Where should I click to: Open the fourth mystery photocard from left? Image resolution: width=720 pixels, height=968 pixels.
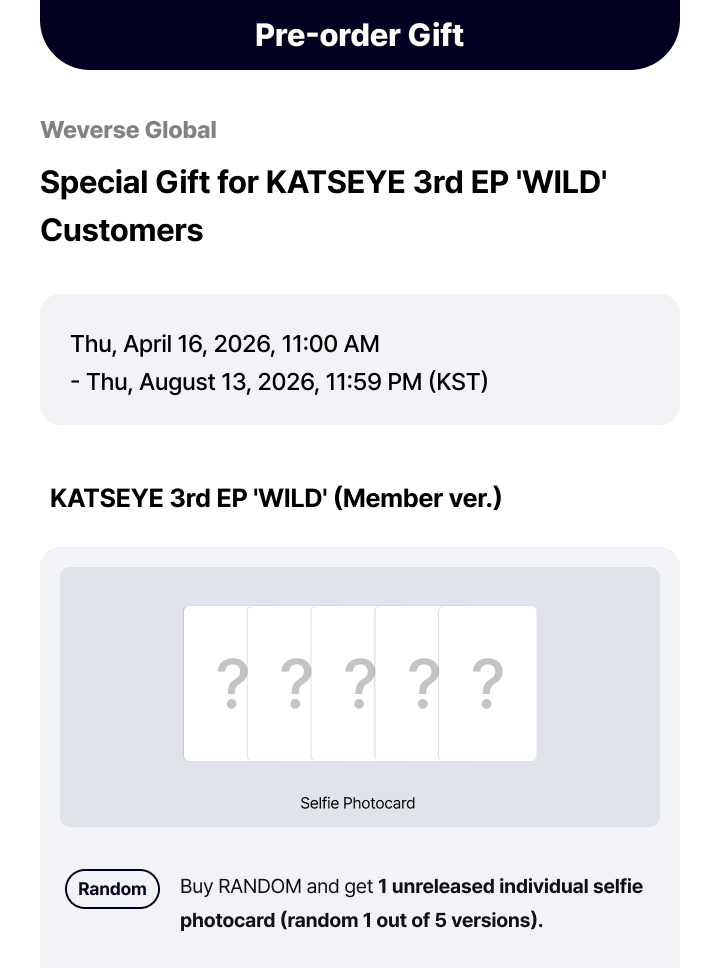click(407, 683)
